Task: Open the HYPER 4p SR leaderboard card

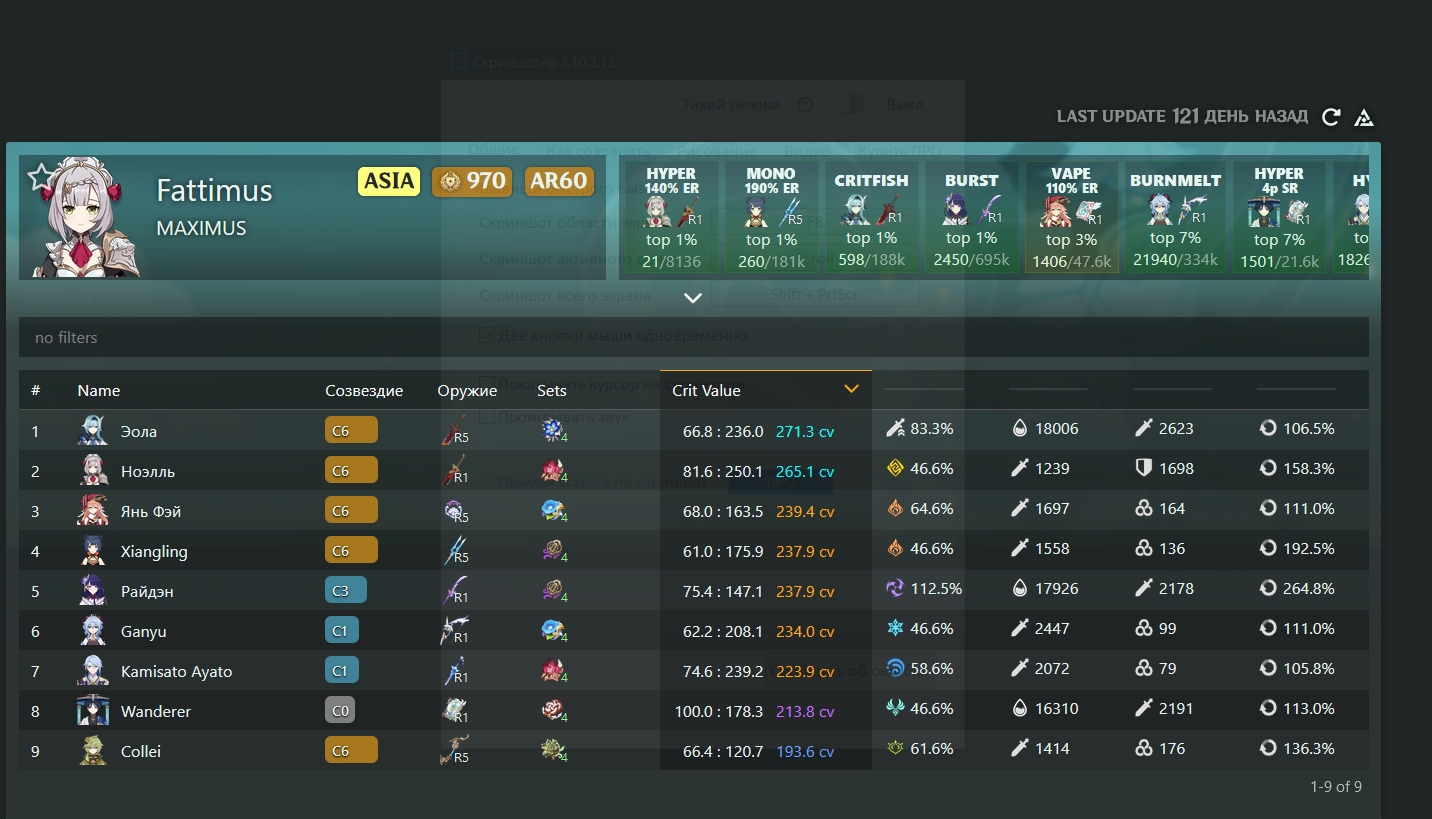Action: tap(1279, 218)
